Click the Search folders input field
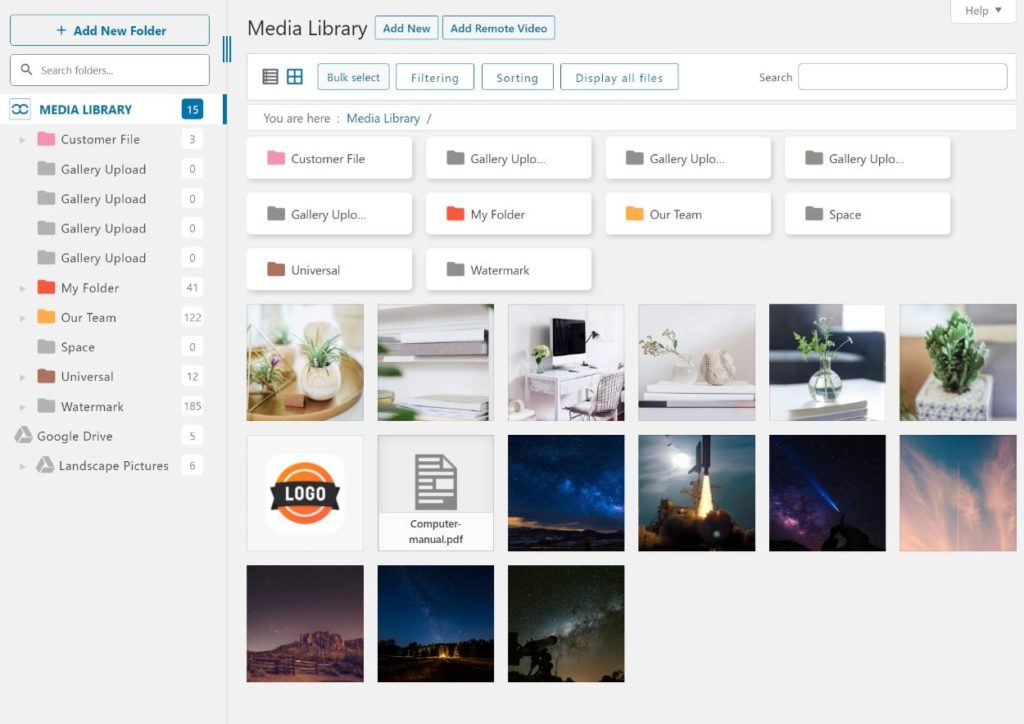This screenshot has height=724, width=1024. coord(109,69)
